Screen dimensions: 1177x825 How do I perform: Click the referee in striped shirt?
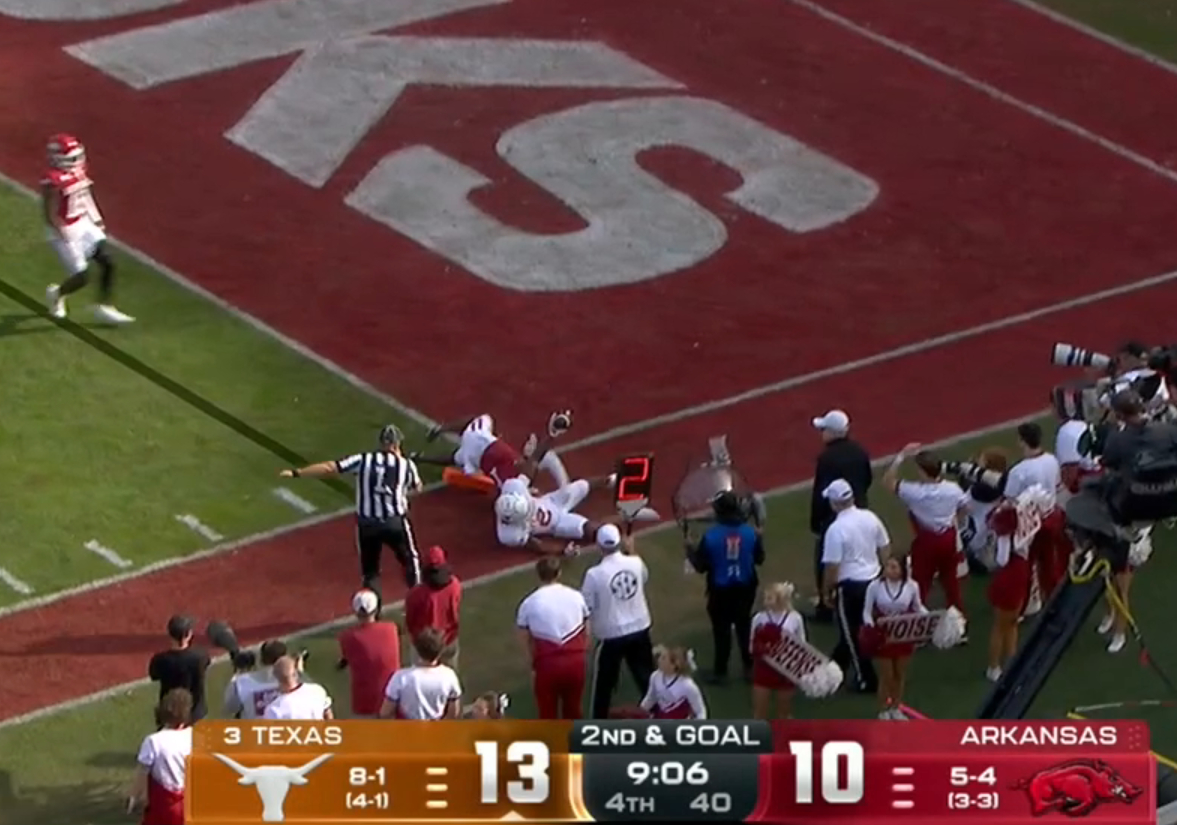tap(378, 505)
